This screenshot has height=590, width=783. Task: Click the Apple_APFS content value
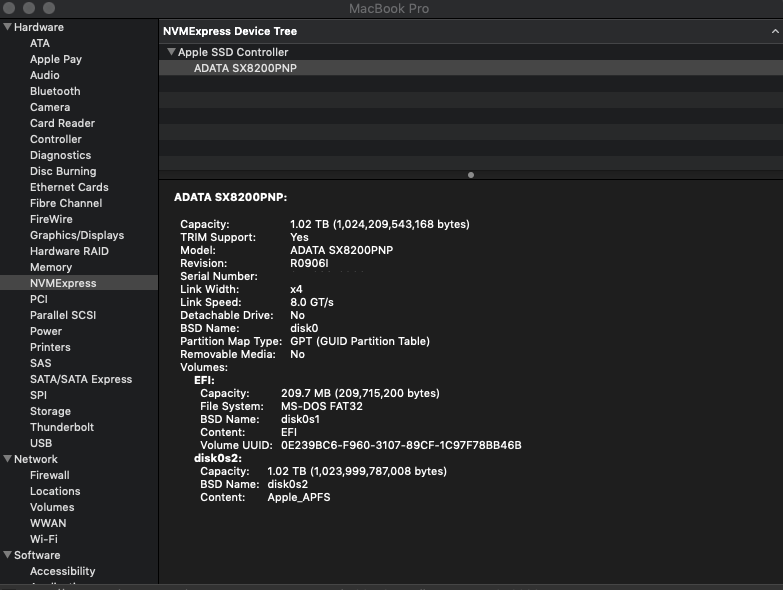click(299, 497)
